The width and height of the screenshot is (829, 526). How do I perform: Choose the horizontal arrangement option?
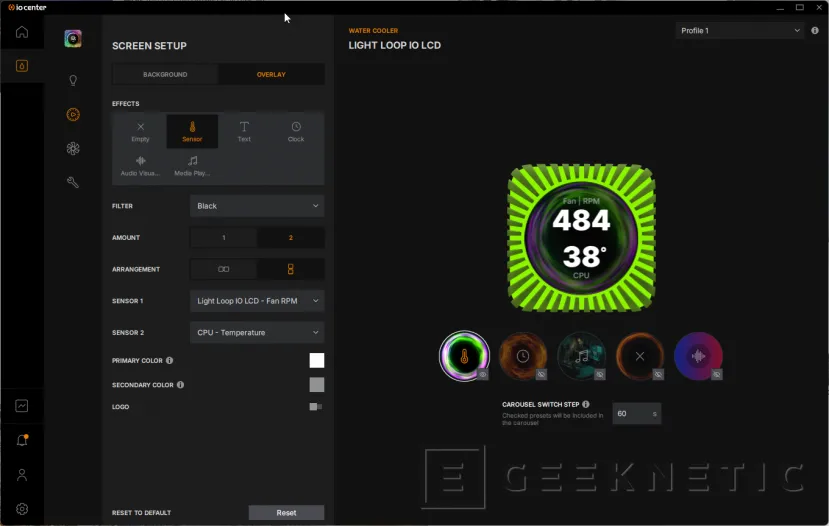(224, 269)
